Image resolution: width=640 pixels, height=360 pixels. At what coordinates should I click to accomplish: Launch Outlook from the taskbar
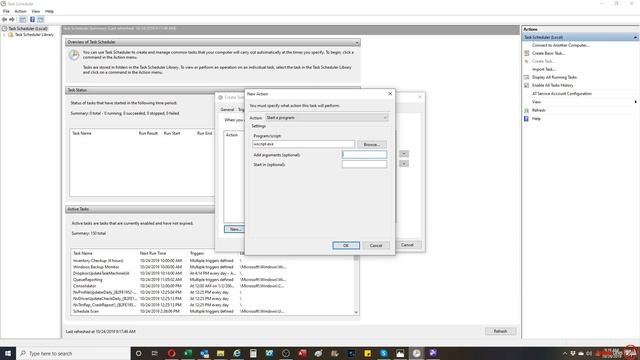tap(204, 353)
